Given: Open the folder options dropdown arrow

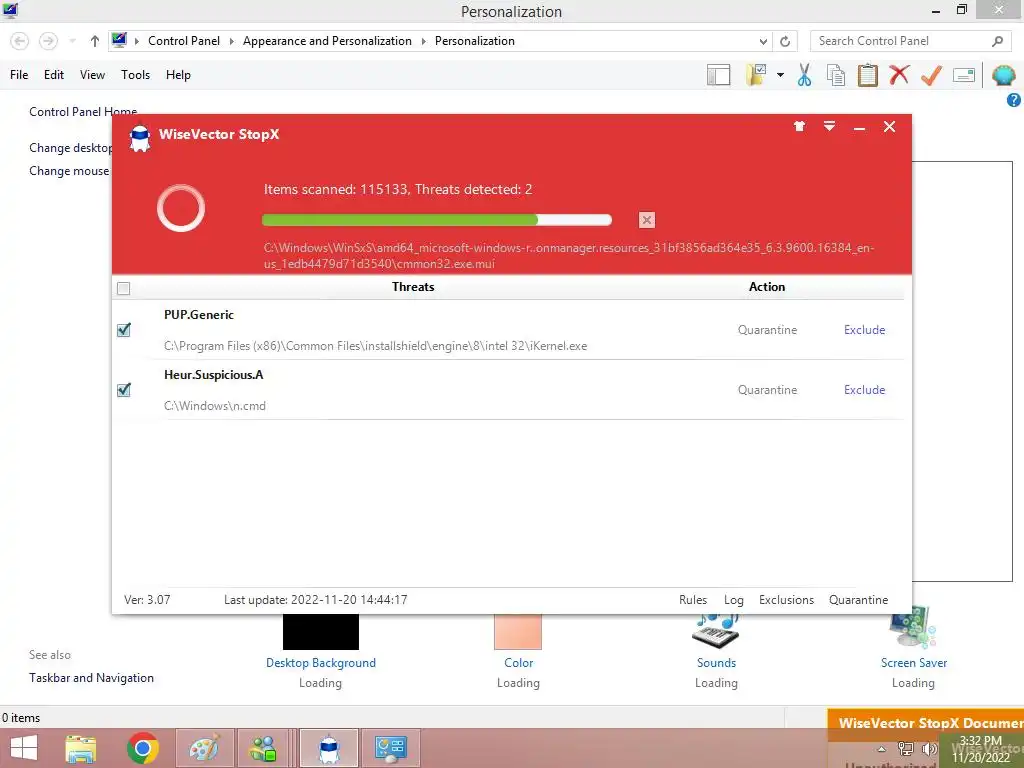Looking at the screenshot, I should pyautogui.click(x=780, y=75).
